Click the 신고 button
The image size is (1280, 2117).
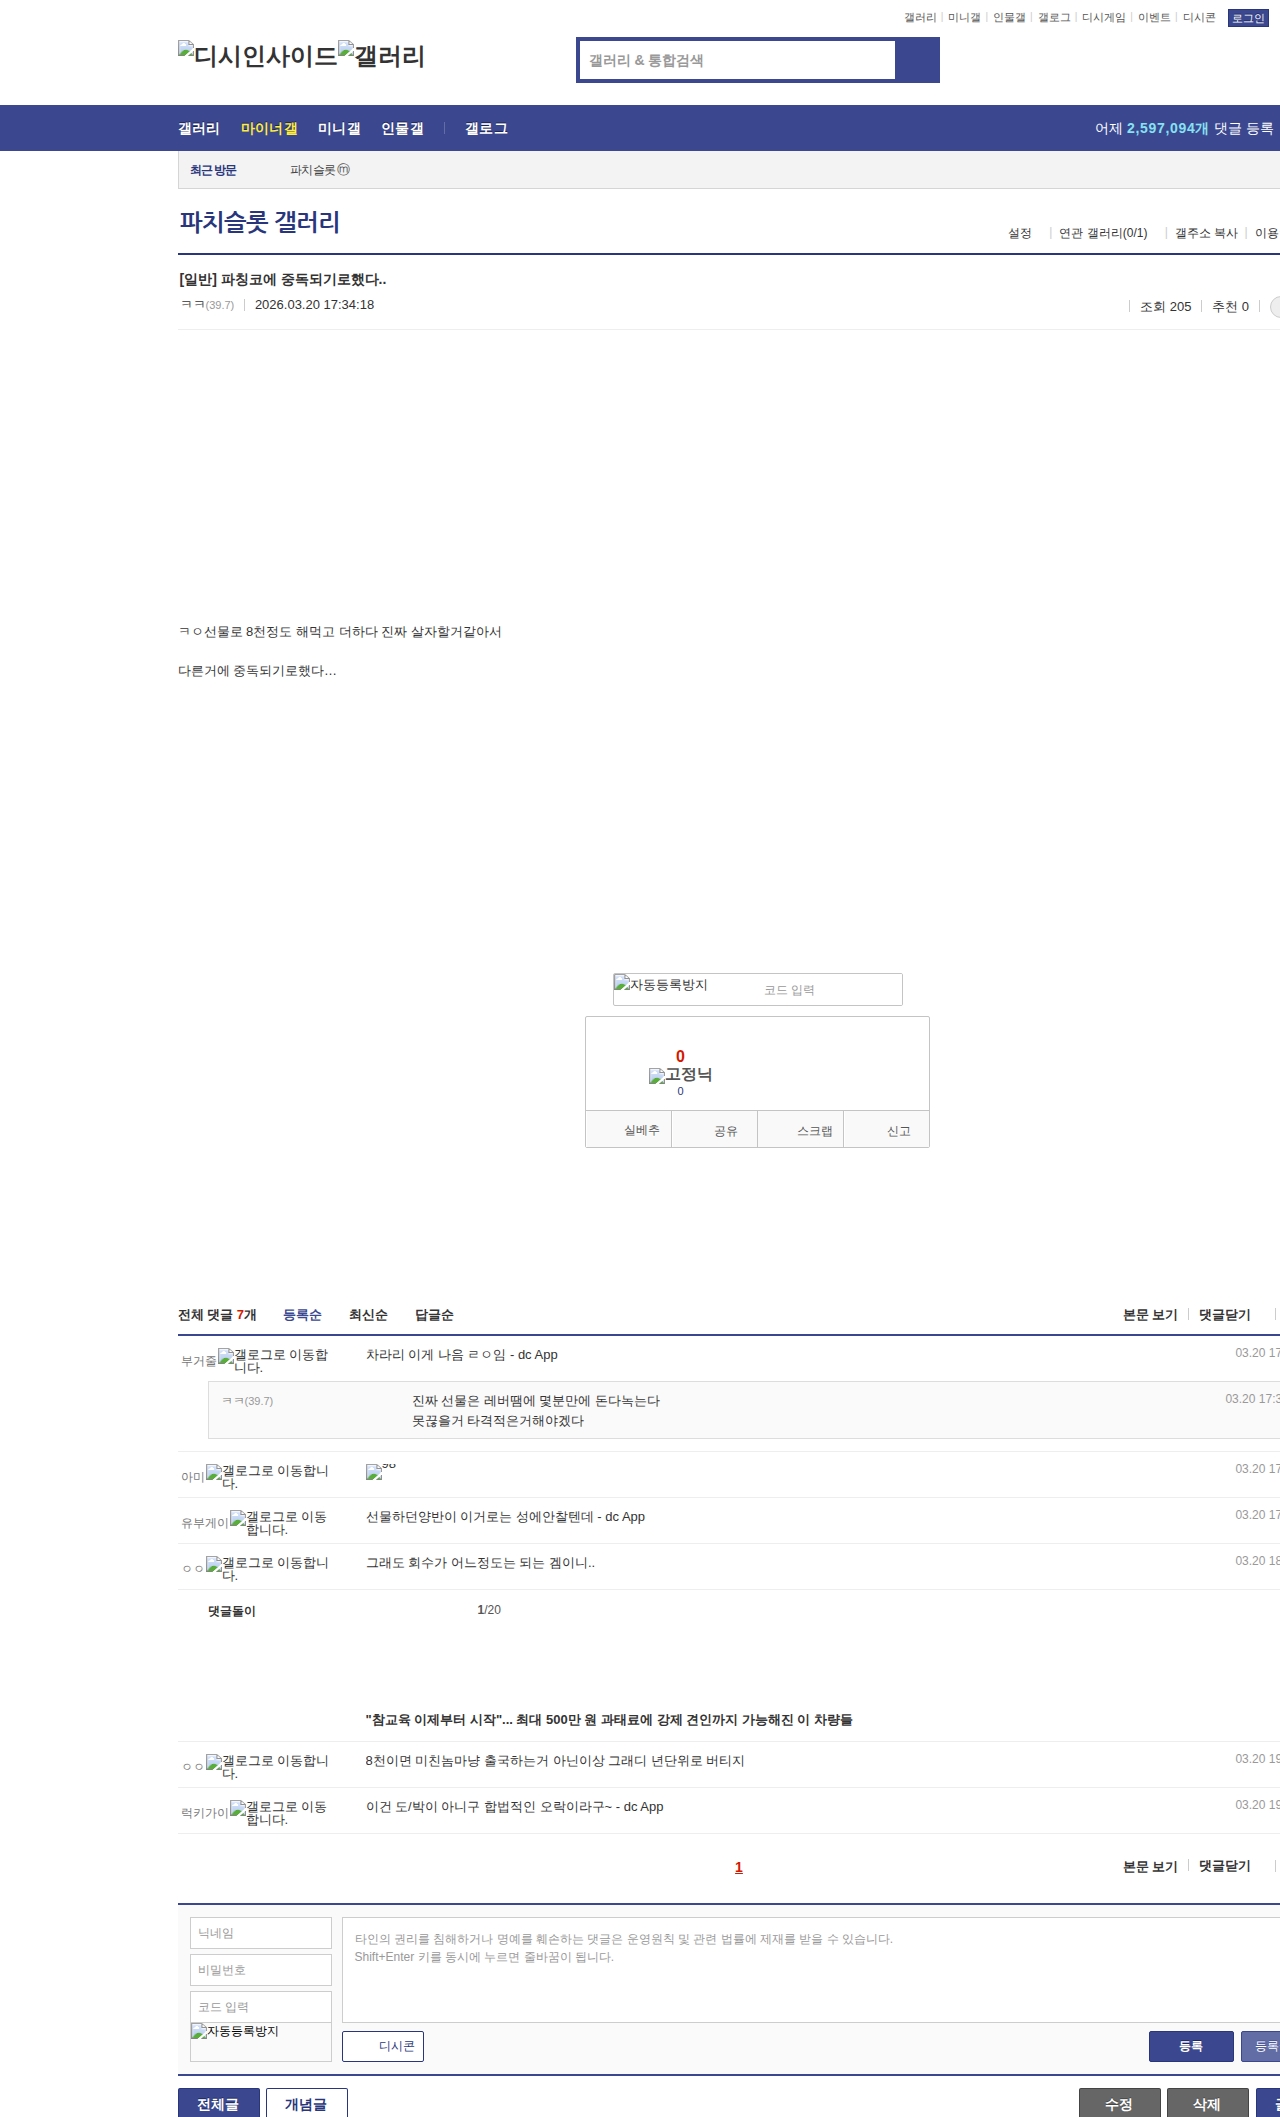(887, 1130)
